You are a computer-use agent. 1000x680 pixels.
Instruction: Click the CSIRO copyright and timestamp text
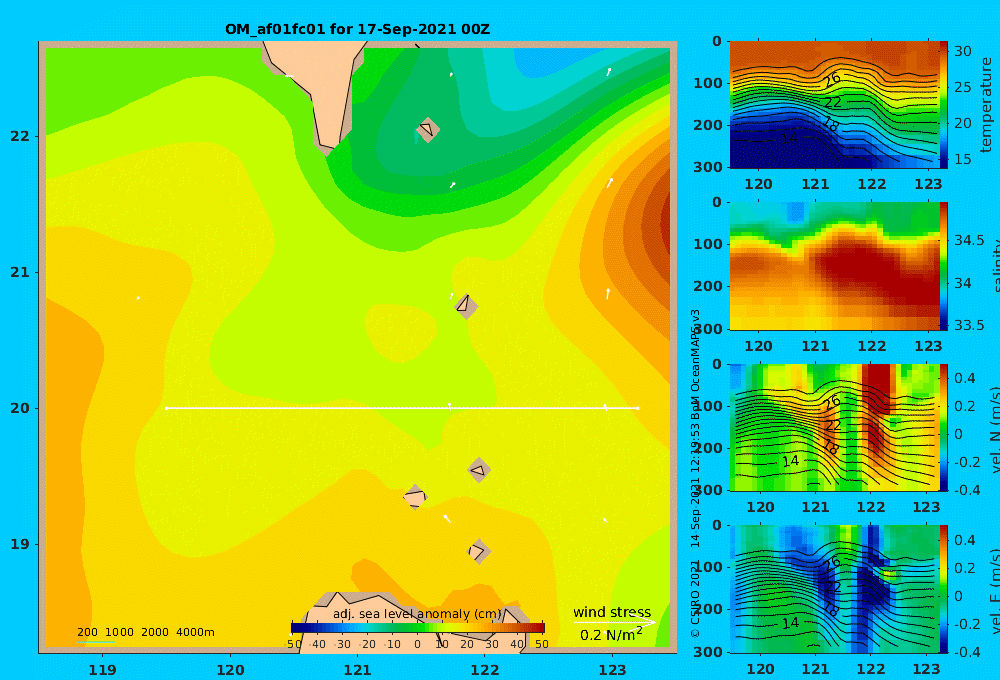tap(696, 473)
